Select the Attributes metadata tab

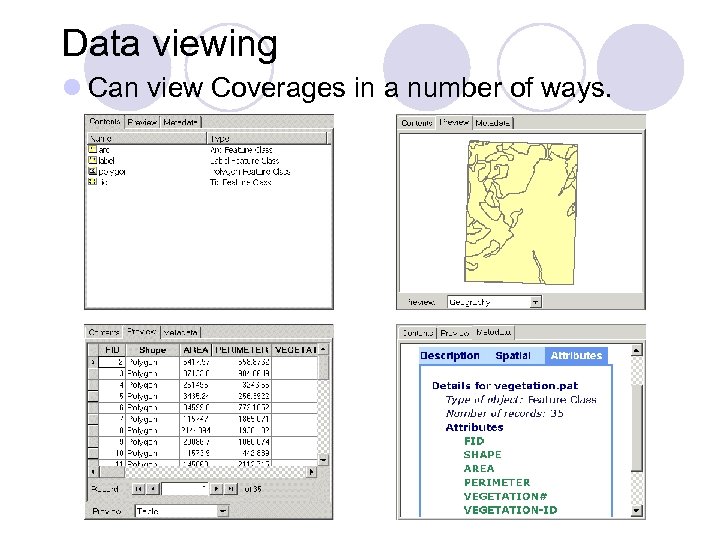pos(576,356)
